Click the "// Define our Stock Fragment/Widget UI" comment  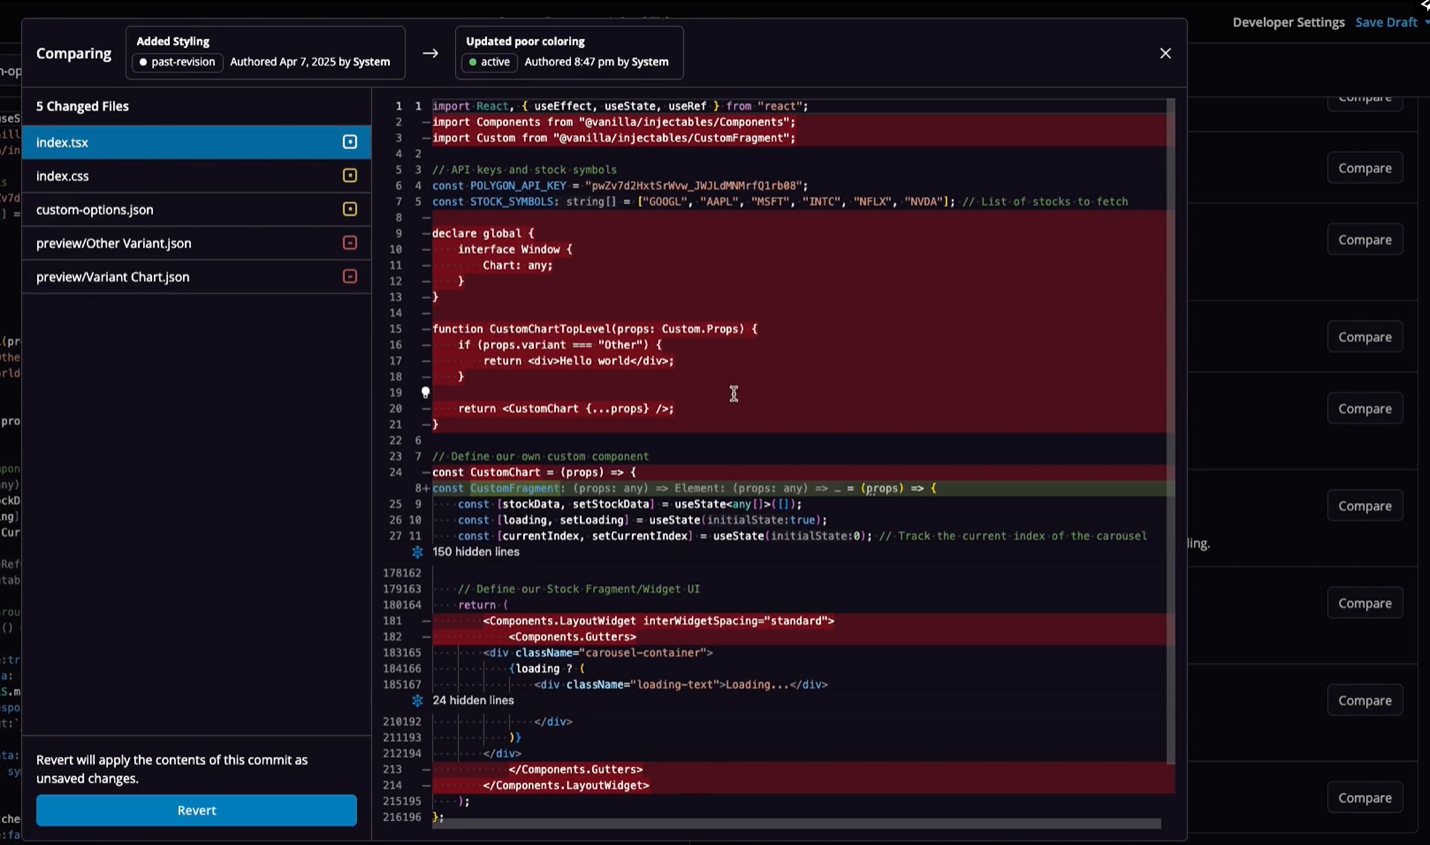[x=579, y=589]
